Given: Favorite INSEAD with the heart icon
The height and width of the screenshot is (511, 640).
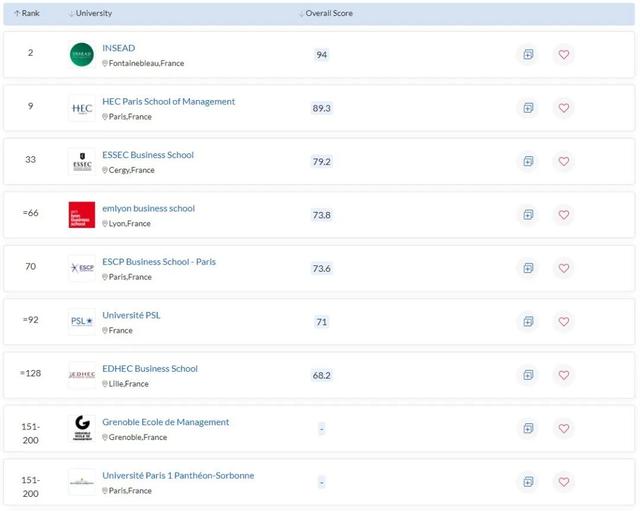Looking at the screenshot, I should [564, 54].
